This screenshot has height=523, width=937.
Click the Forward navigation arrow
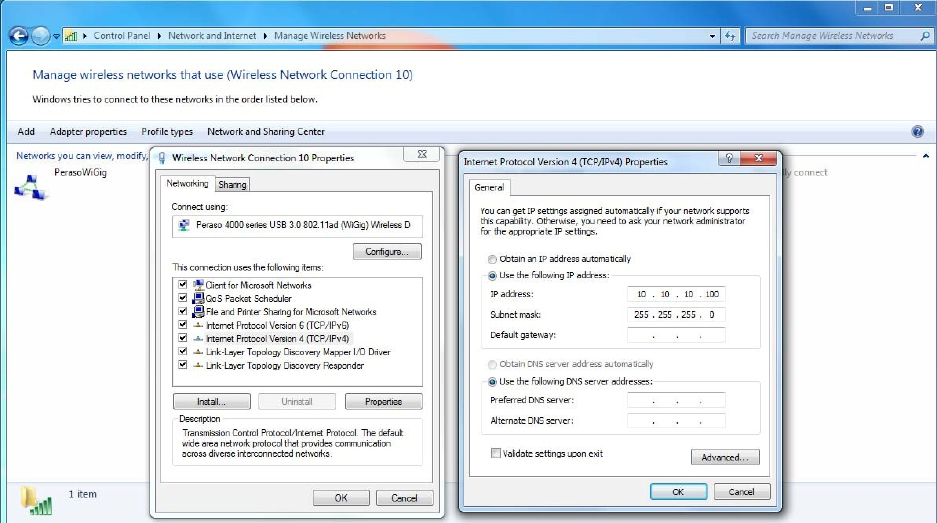click(40, 36)
